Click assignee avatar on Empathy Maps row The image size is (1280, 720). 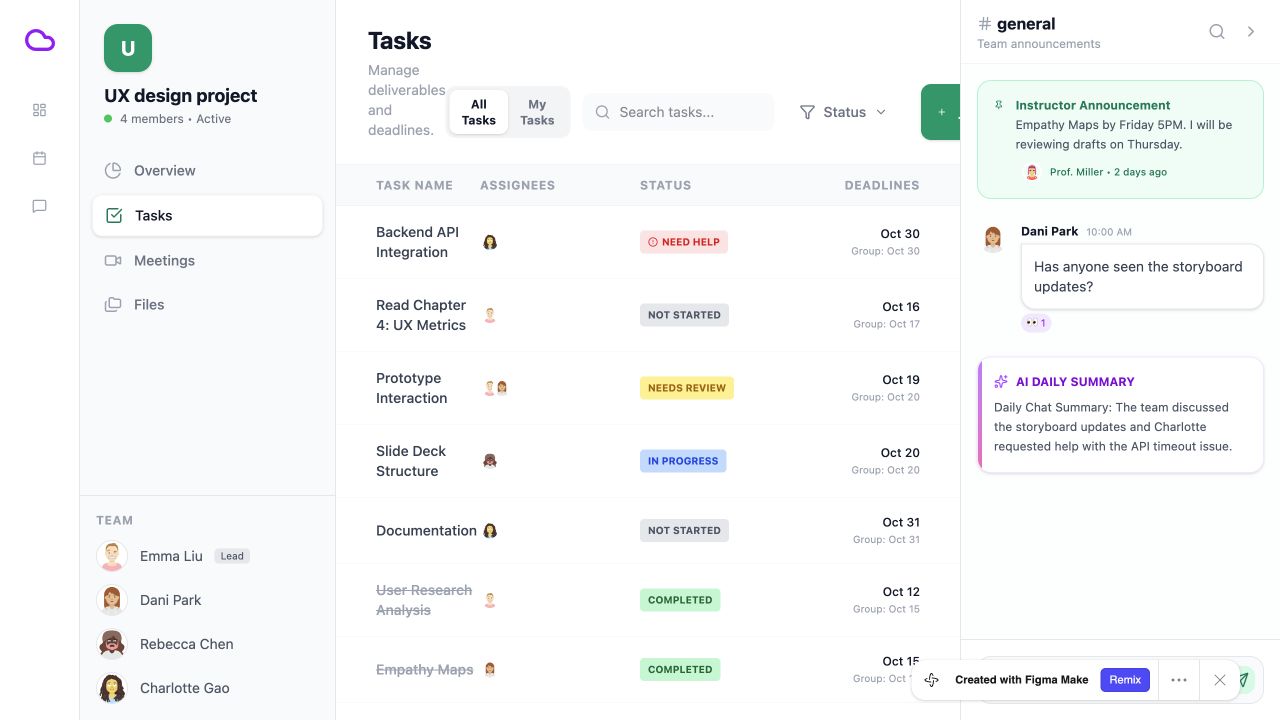click(490, 670)
